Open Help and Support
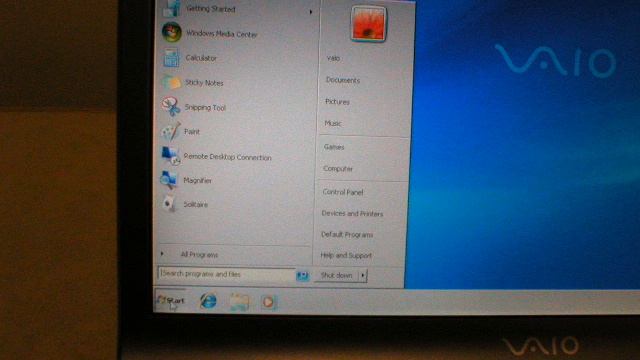The width and height of the screenshot is (640, 360). [x=346, y=256]
